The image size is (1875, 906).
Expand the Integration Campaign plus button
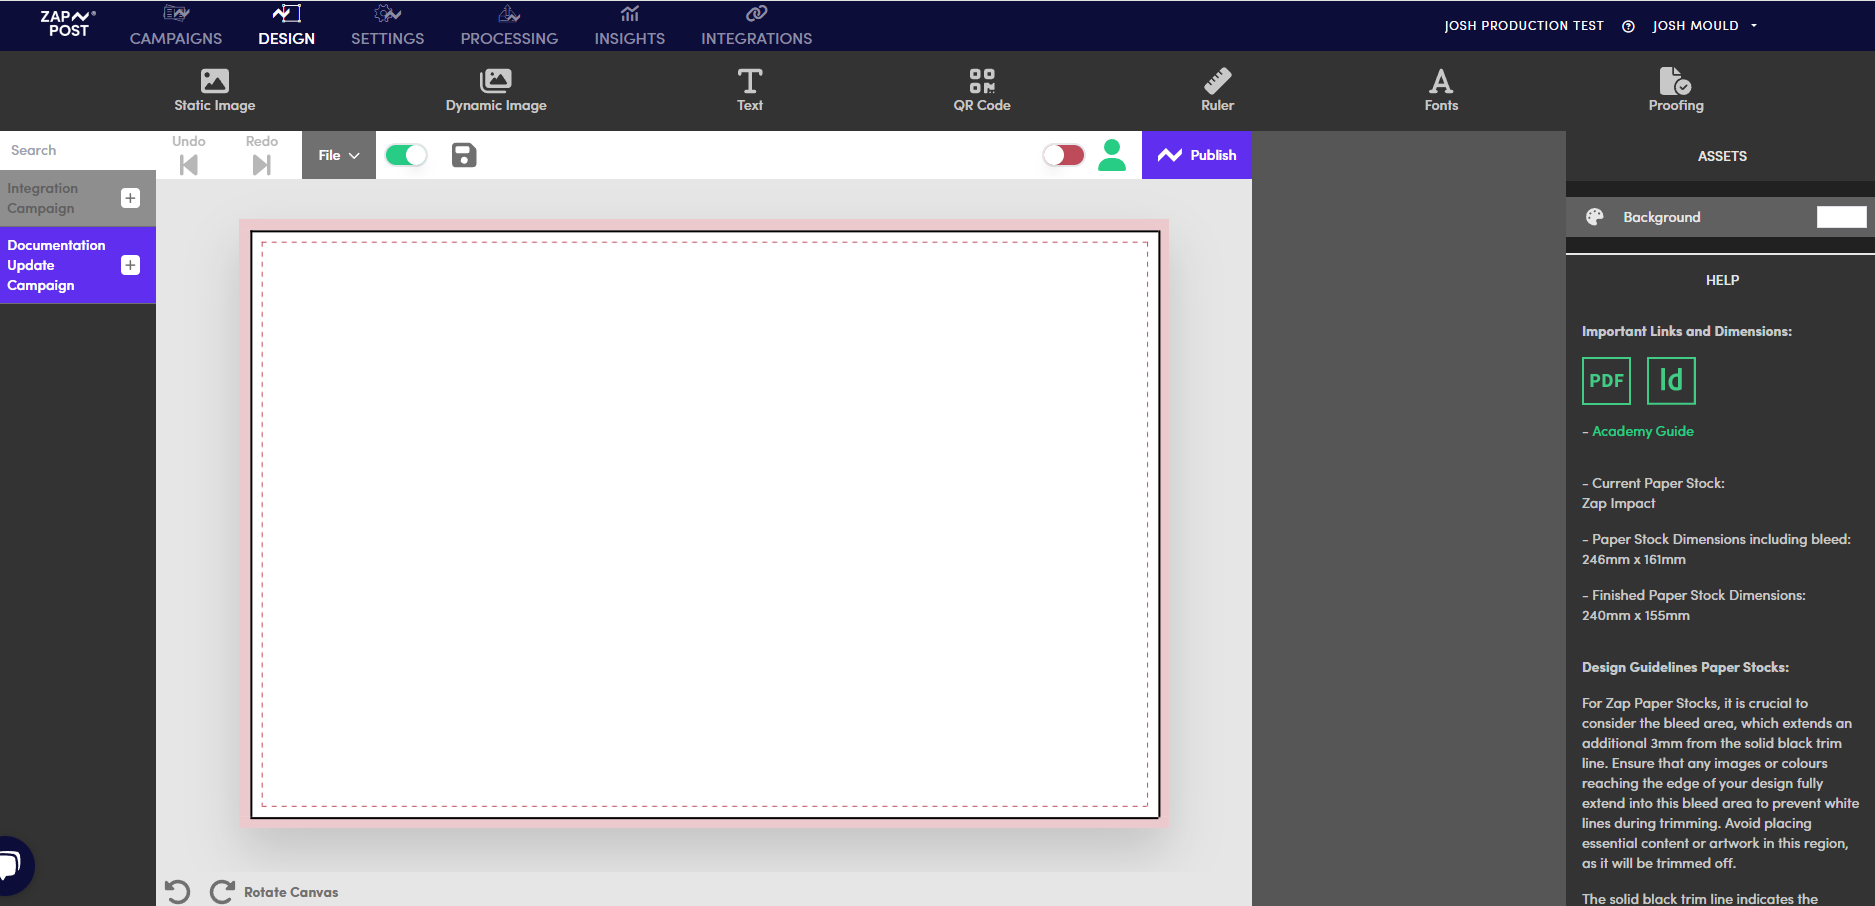(x=130, y=198)
